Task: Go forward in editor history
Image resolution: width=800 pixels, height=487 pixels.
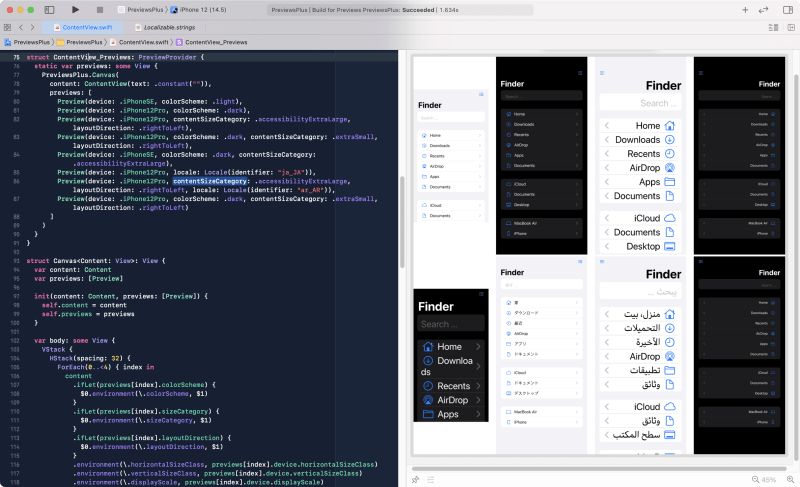Action: (x=33, y=28)
